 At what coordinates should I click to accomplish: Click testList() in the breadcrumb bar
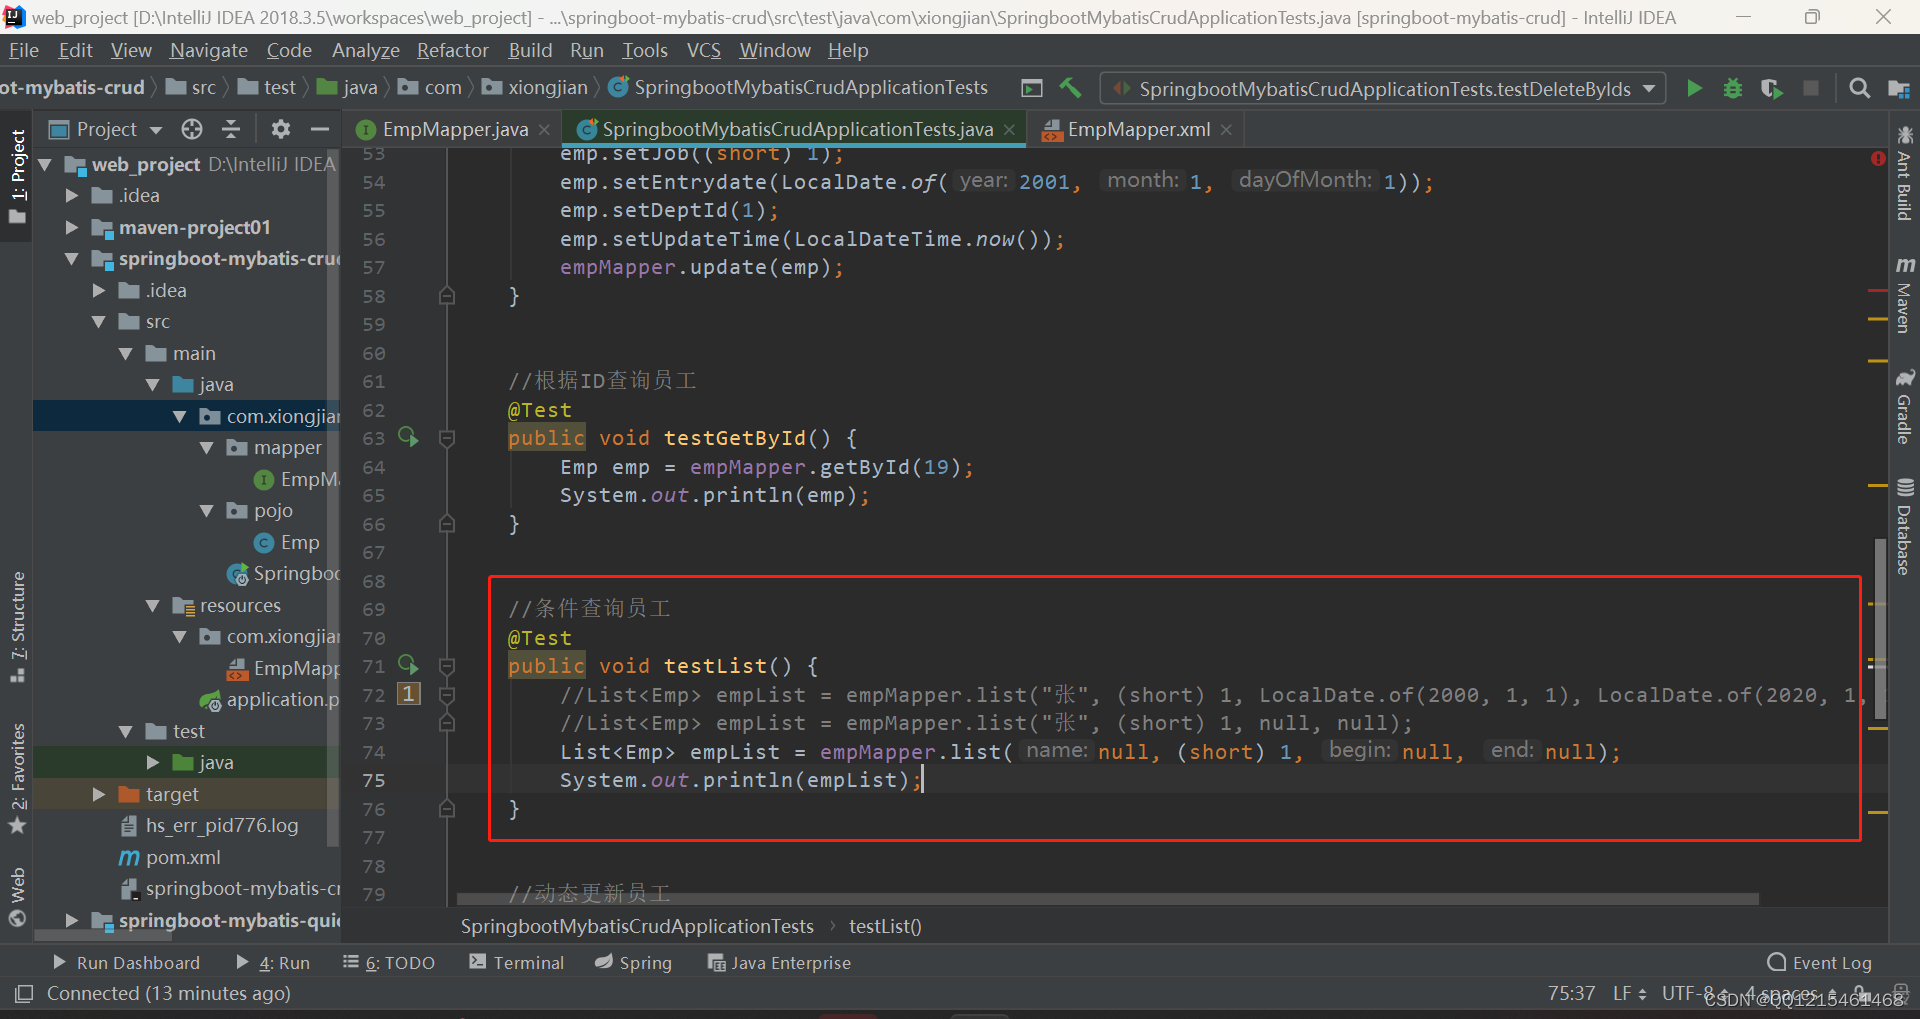885,926
